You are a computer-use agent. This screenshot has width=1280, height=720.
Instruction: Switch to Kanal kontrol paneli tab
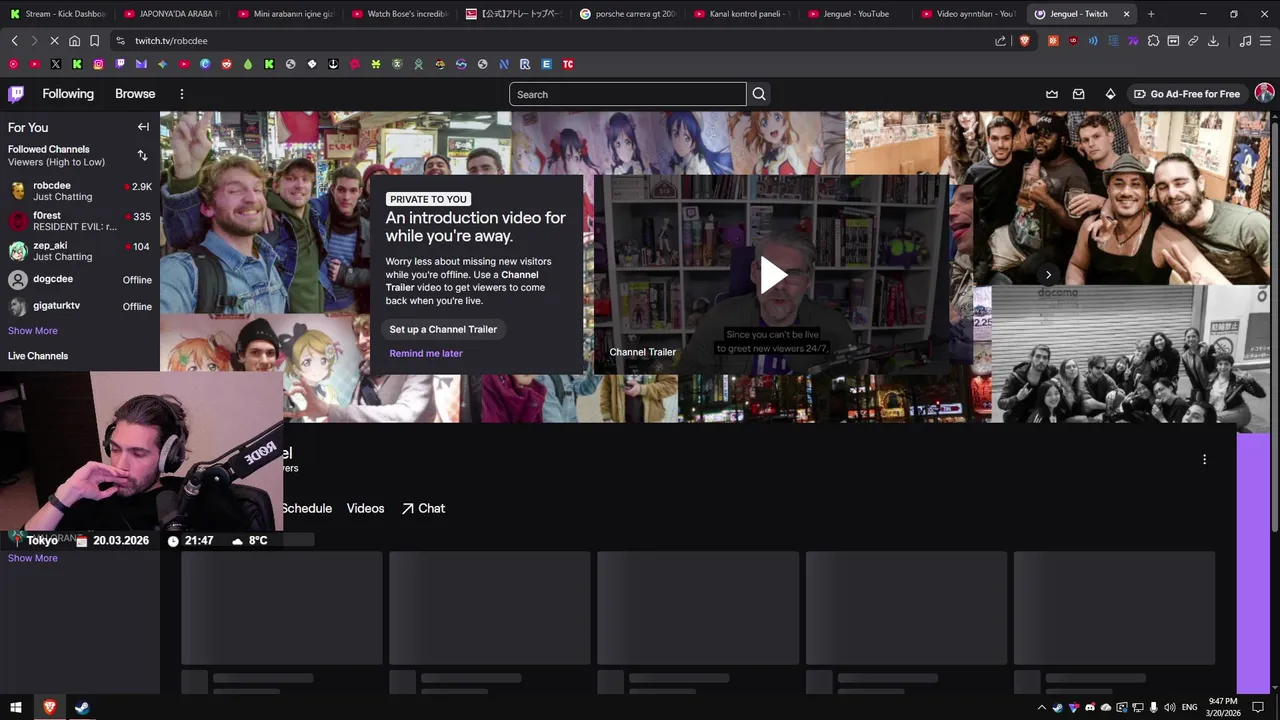click(x=742, y=14)
